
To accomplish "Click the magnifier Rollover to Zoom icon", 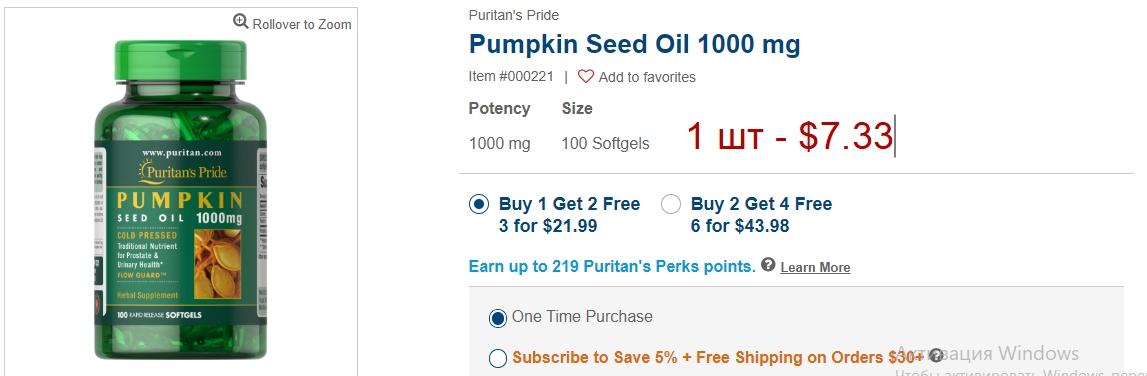I will point(241,21).
